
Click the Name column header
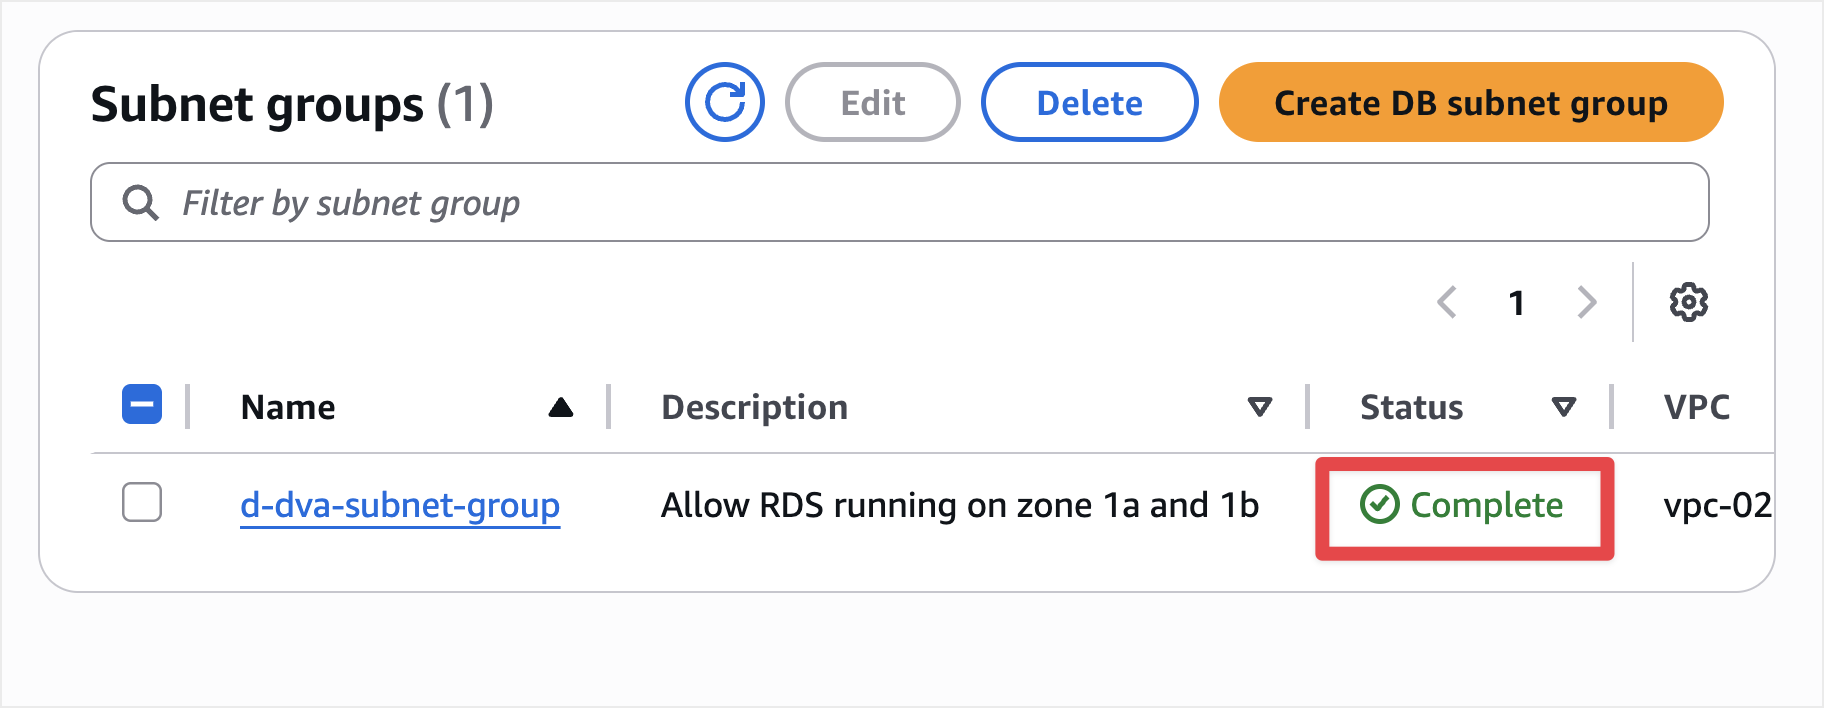[x=288, y=407]
